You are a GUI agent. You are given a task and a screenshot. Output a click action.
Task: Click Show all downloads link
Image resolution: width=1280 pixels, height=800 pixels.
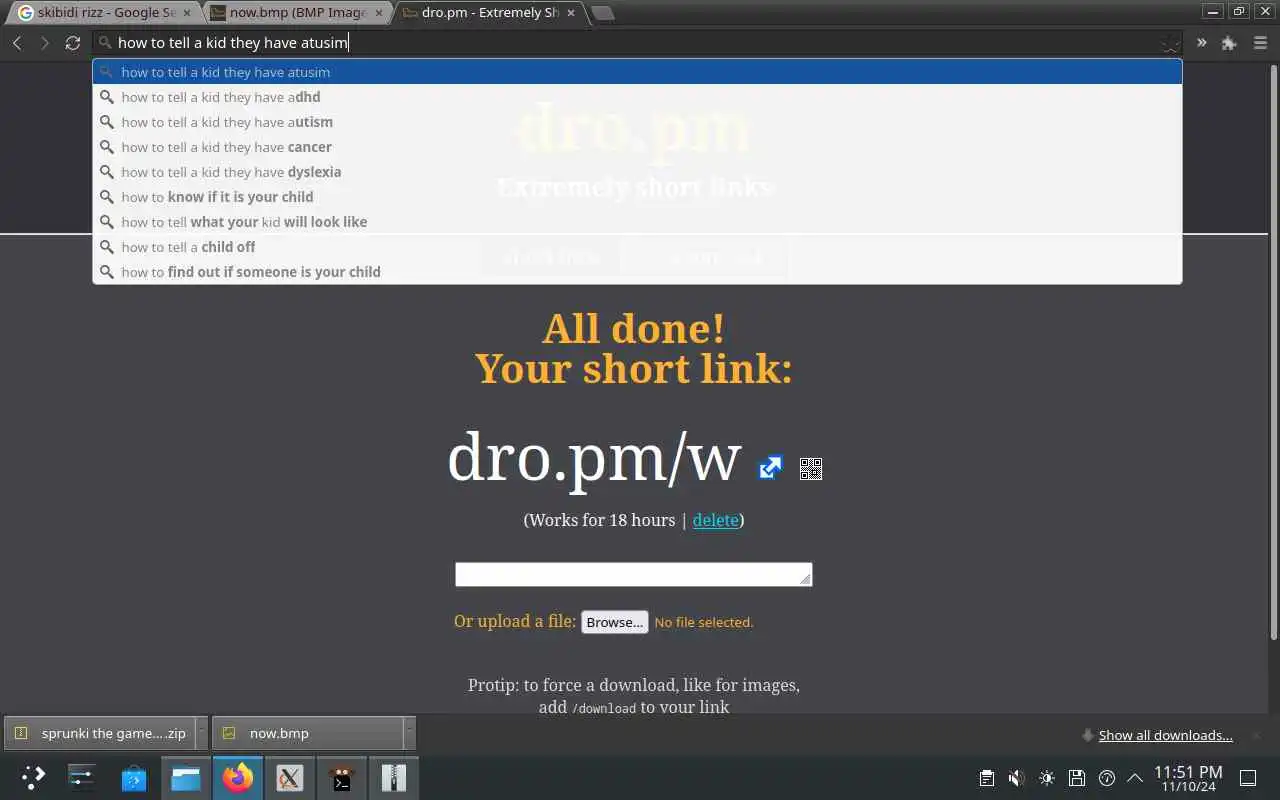point(1166,735)
